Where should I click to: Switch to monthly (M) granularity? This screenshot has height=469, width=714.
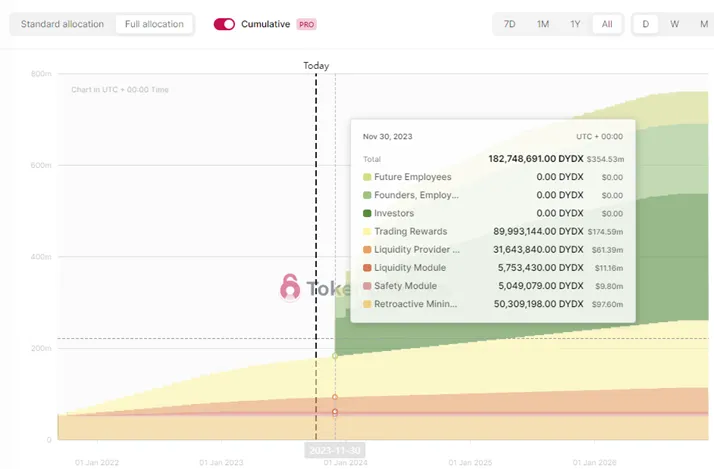[704, 24]
